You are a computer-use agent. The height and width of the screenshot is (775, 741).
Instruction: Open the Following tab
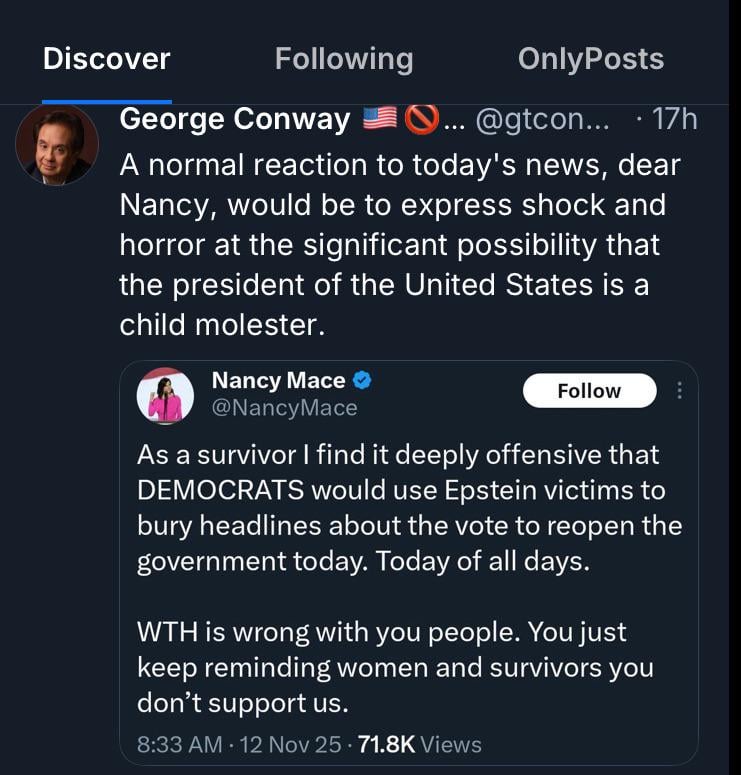(344, 59)
